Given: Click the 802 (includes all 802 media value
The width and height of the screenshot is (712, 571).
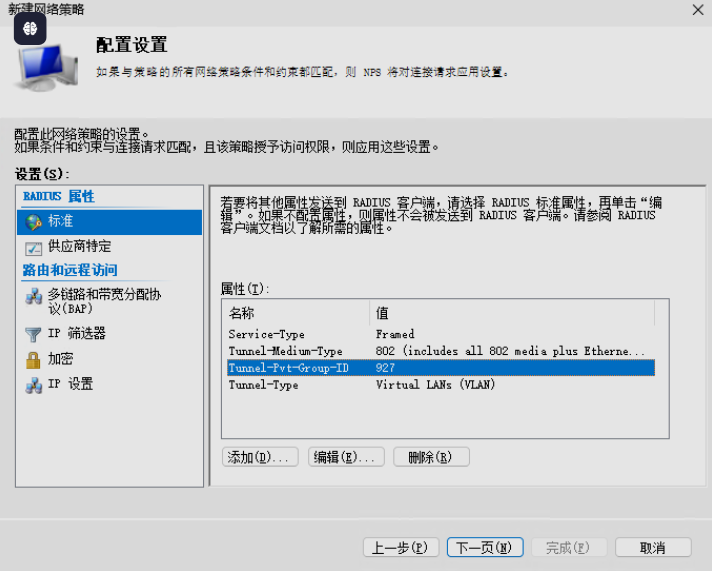Looking at the screenshot, I should 510,351.
